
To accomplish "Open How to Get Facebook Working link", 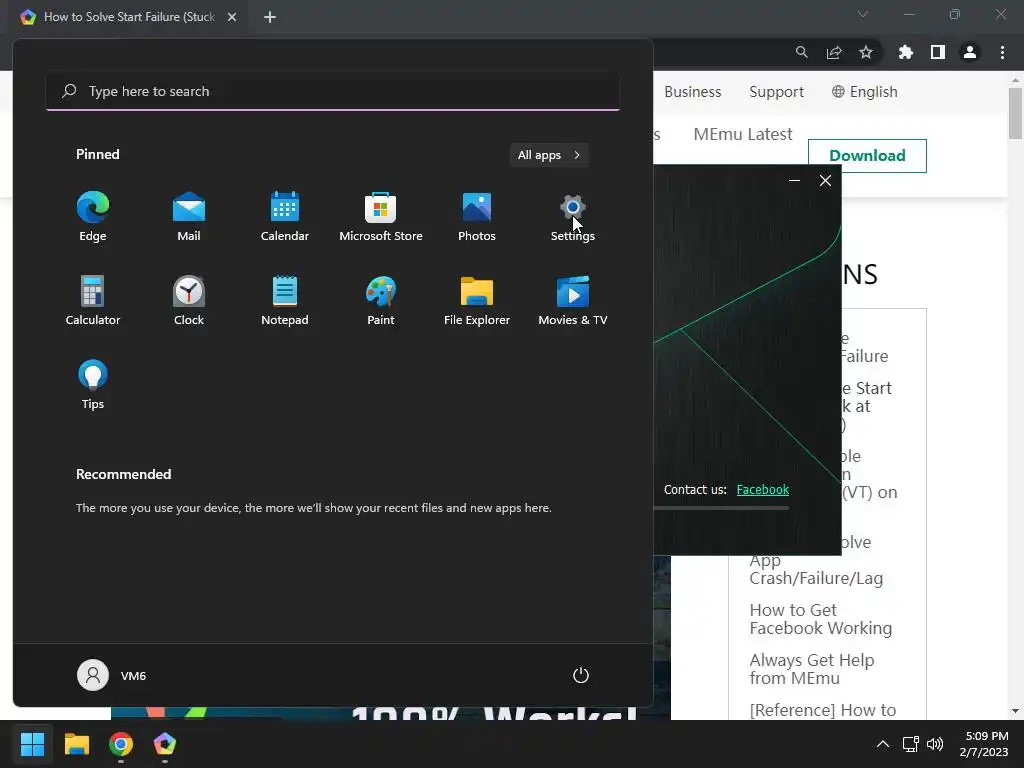I will coord(820,619).
